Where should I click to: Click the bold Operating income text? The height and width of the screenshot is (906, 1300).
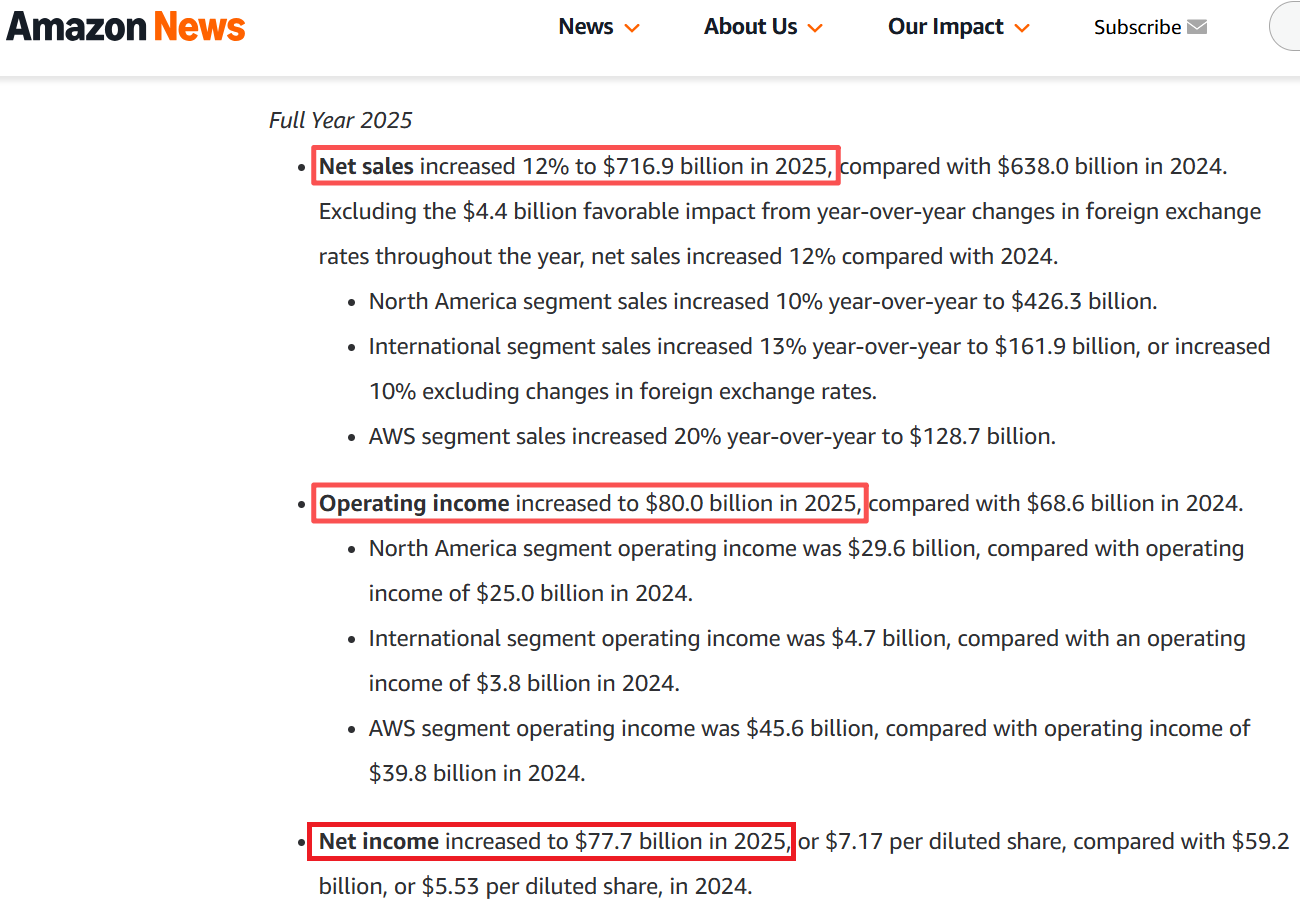point(414,503)
